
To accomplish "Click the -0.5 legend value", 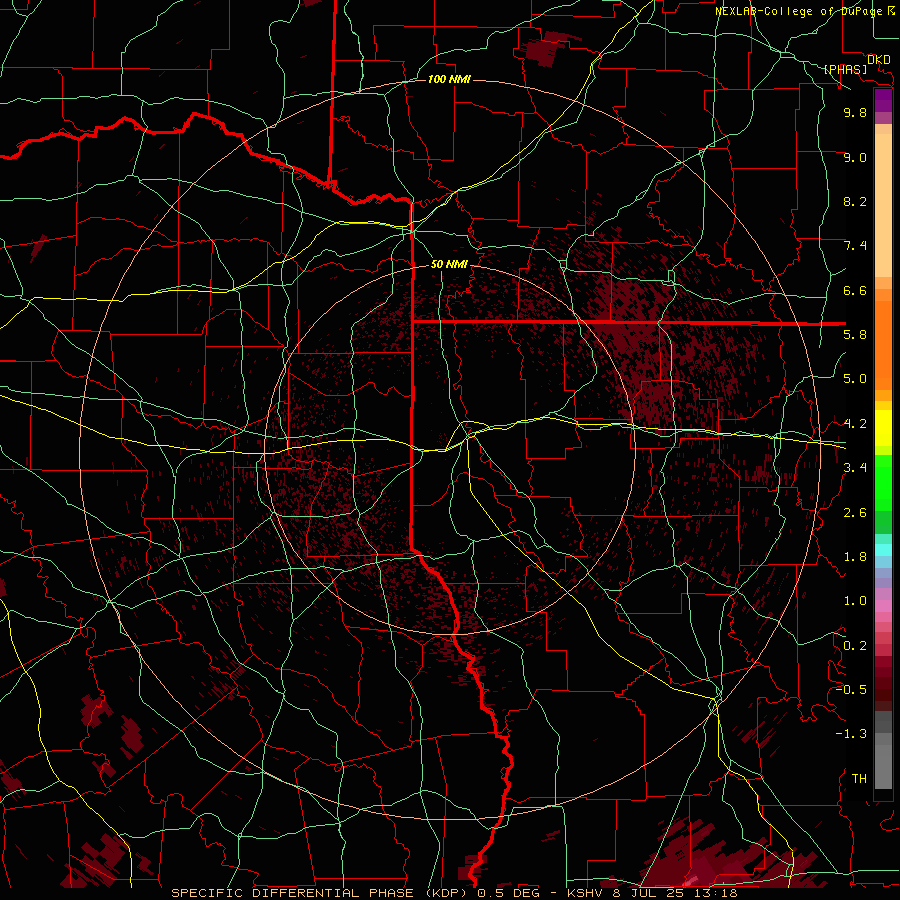I will [851, 689].
